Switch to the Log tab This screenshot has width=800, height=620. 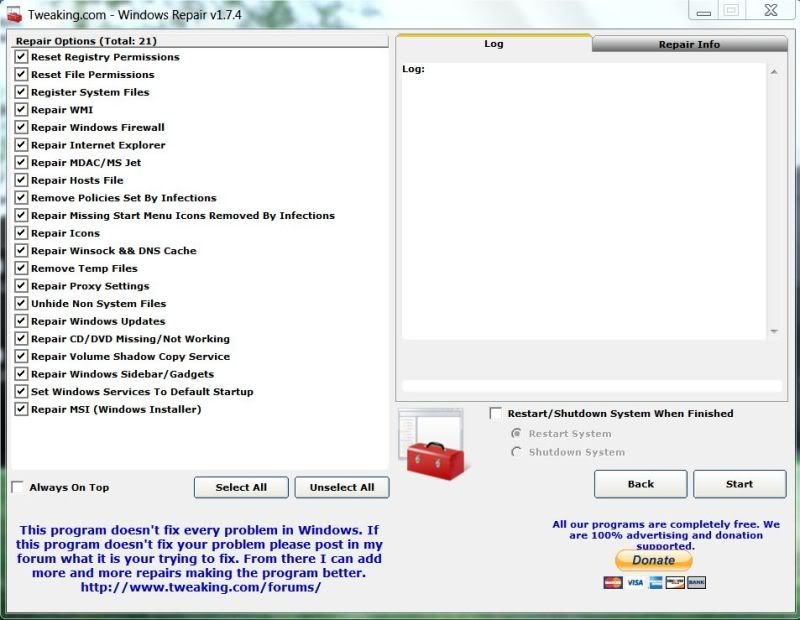494,44
